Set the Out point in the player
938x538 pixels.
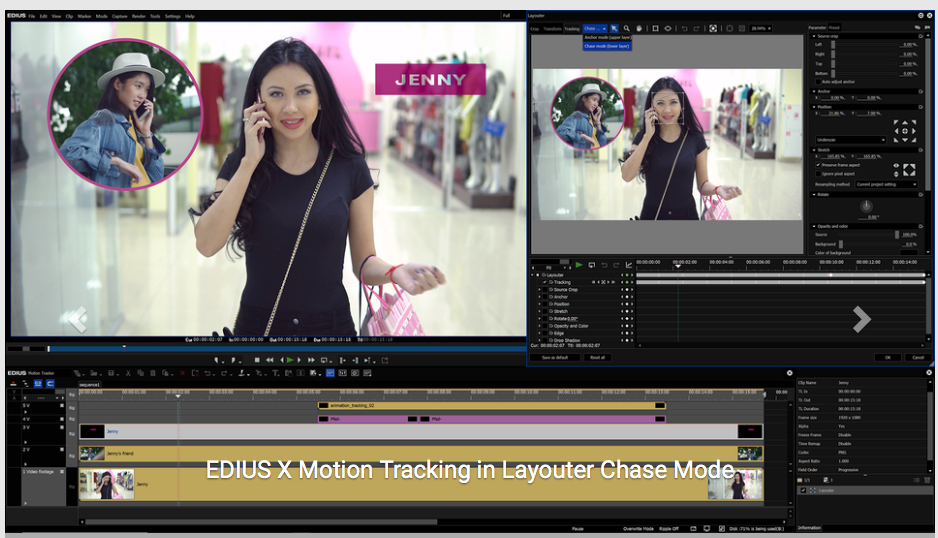234,360
